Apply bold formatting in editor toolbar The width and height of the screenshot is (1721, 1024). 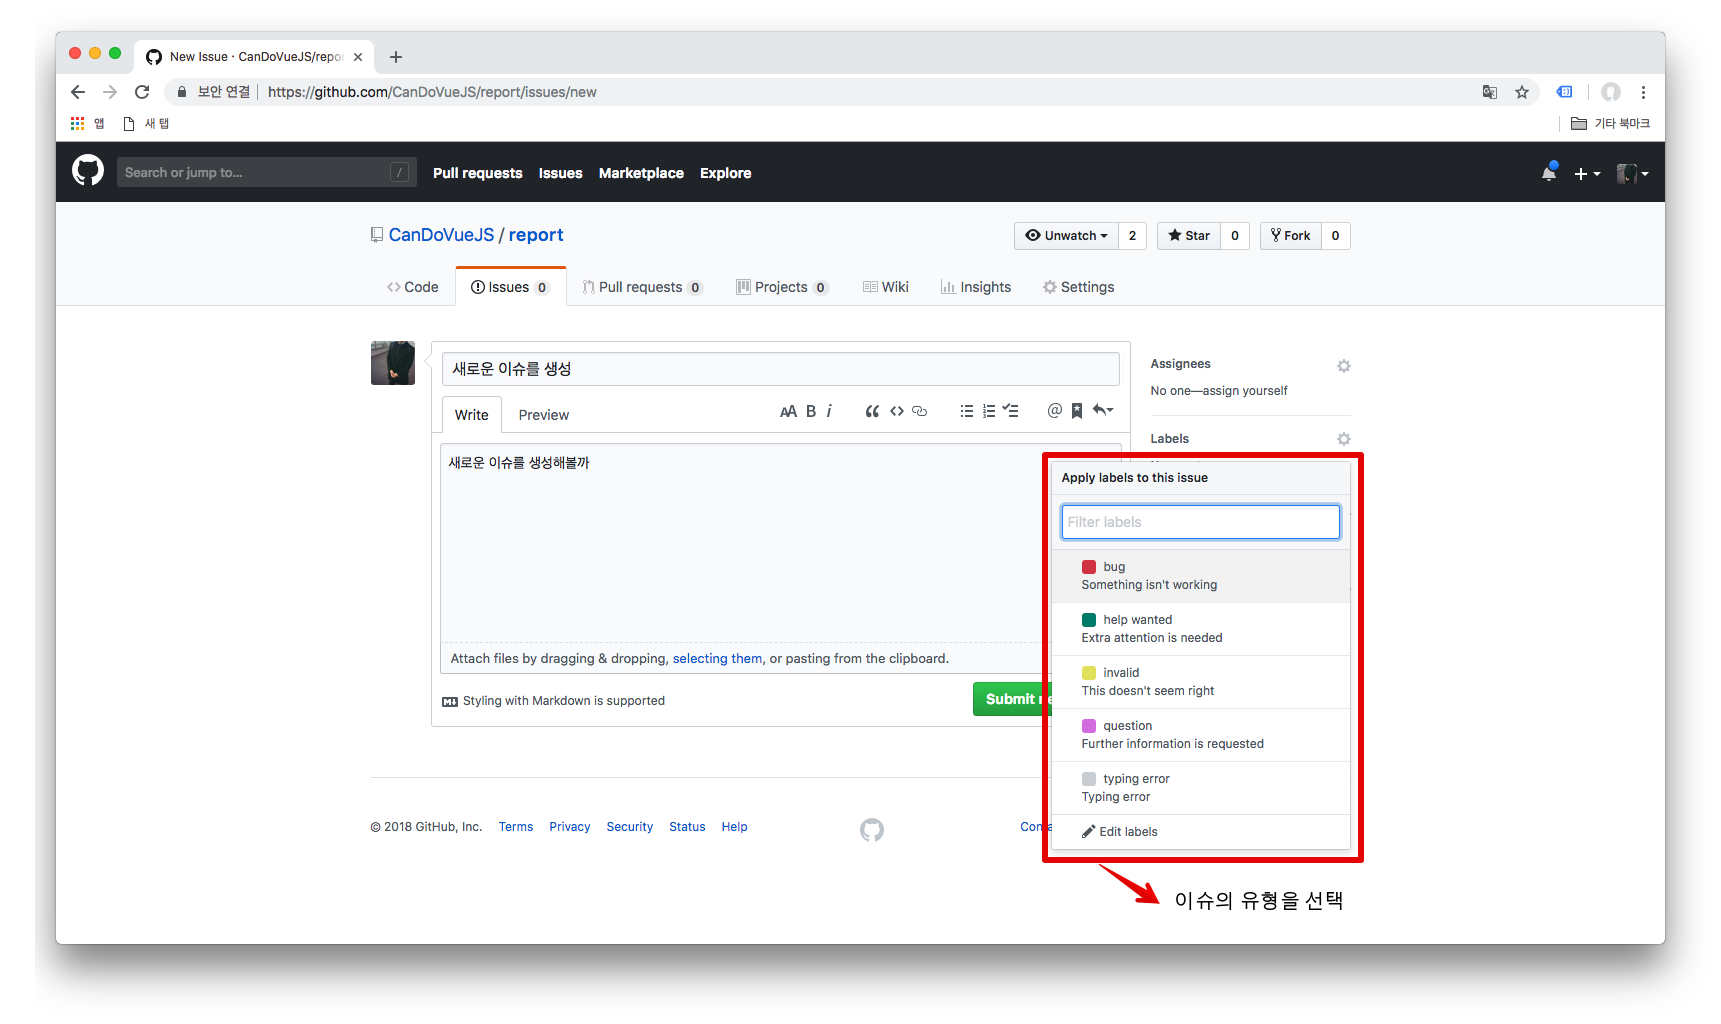coord(811,411)
